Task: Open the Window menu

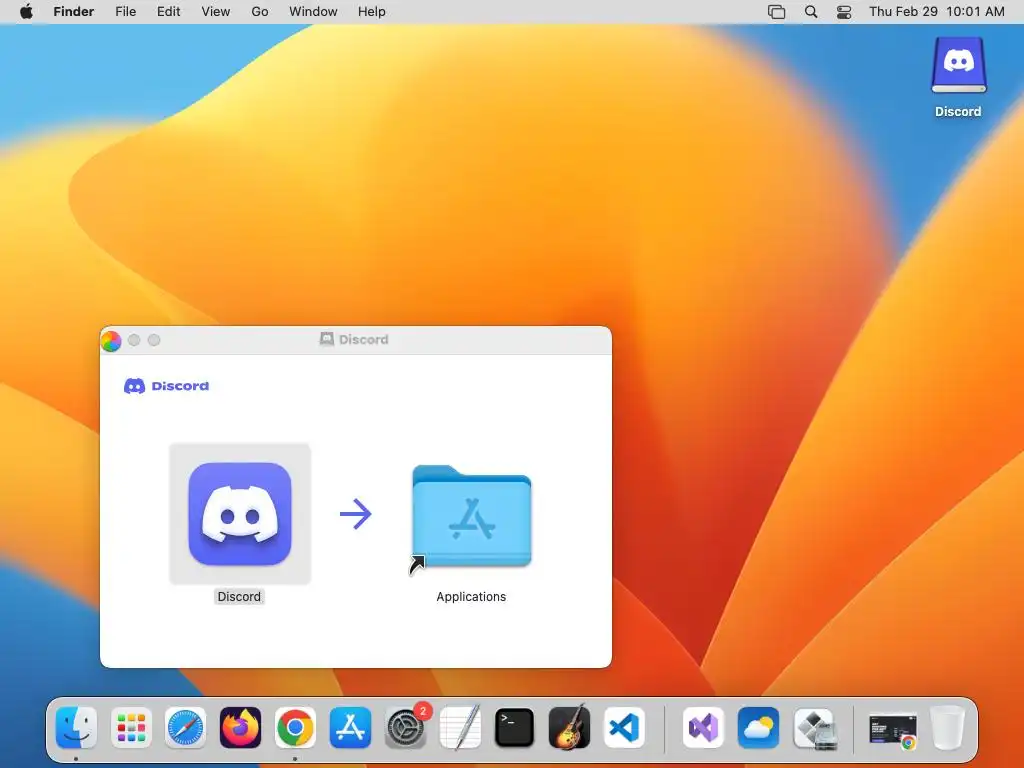Action: [313, 12]
